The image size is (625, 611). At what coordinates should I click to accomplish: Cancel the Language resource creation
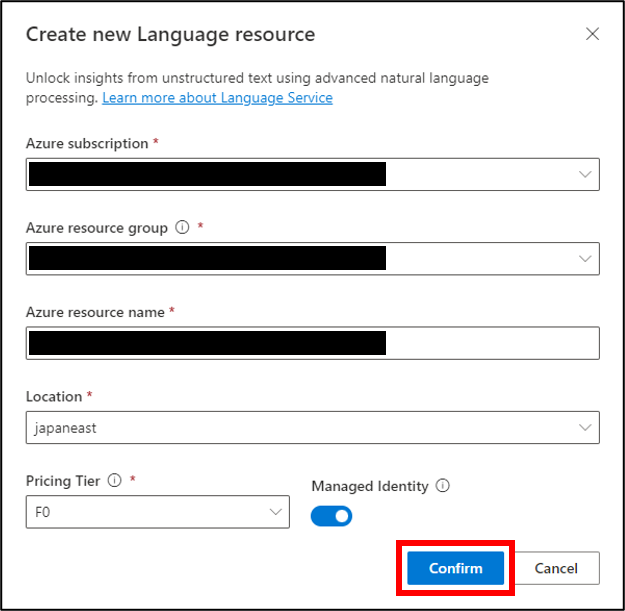pos(556,568)
